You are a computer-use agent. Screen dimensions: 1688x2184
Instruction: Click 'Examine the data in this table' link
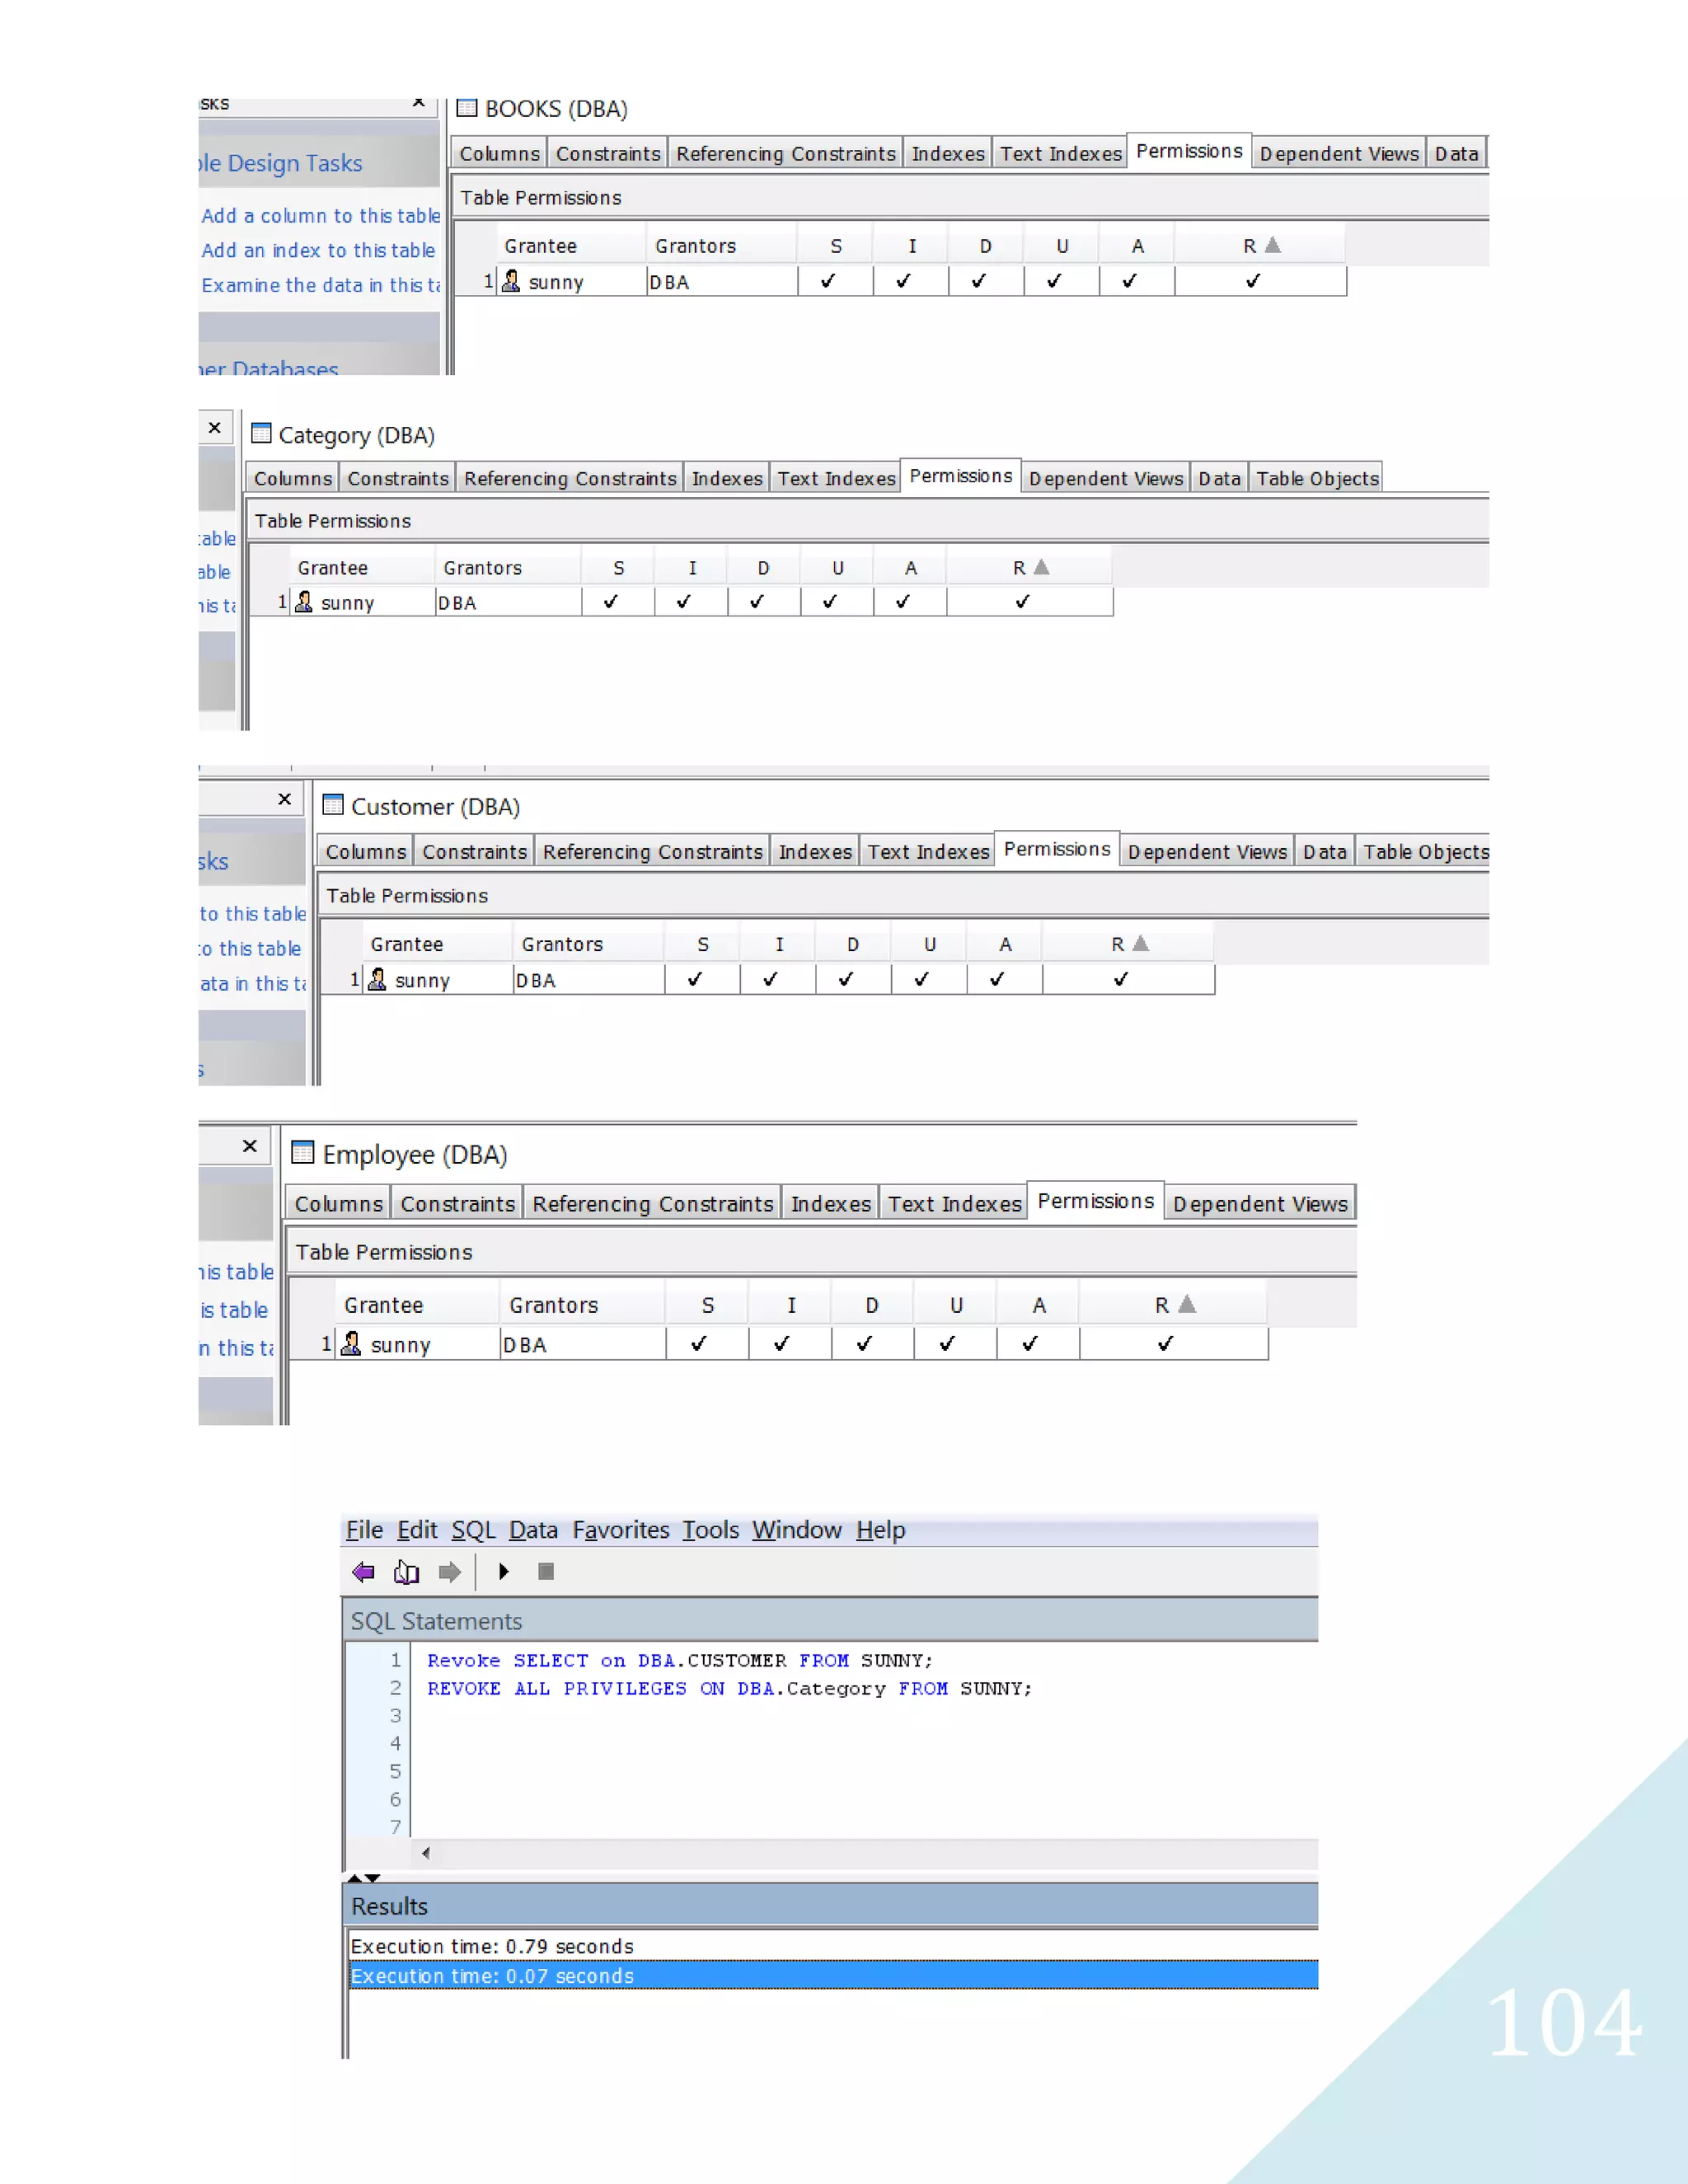click(x=320, y=285)
